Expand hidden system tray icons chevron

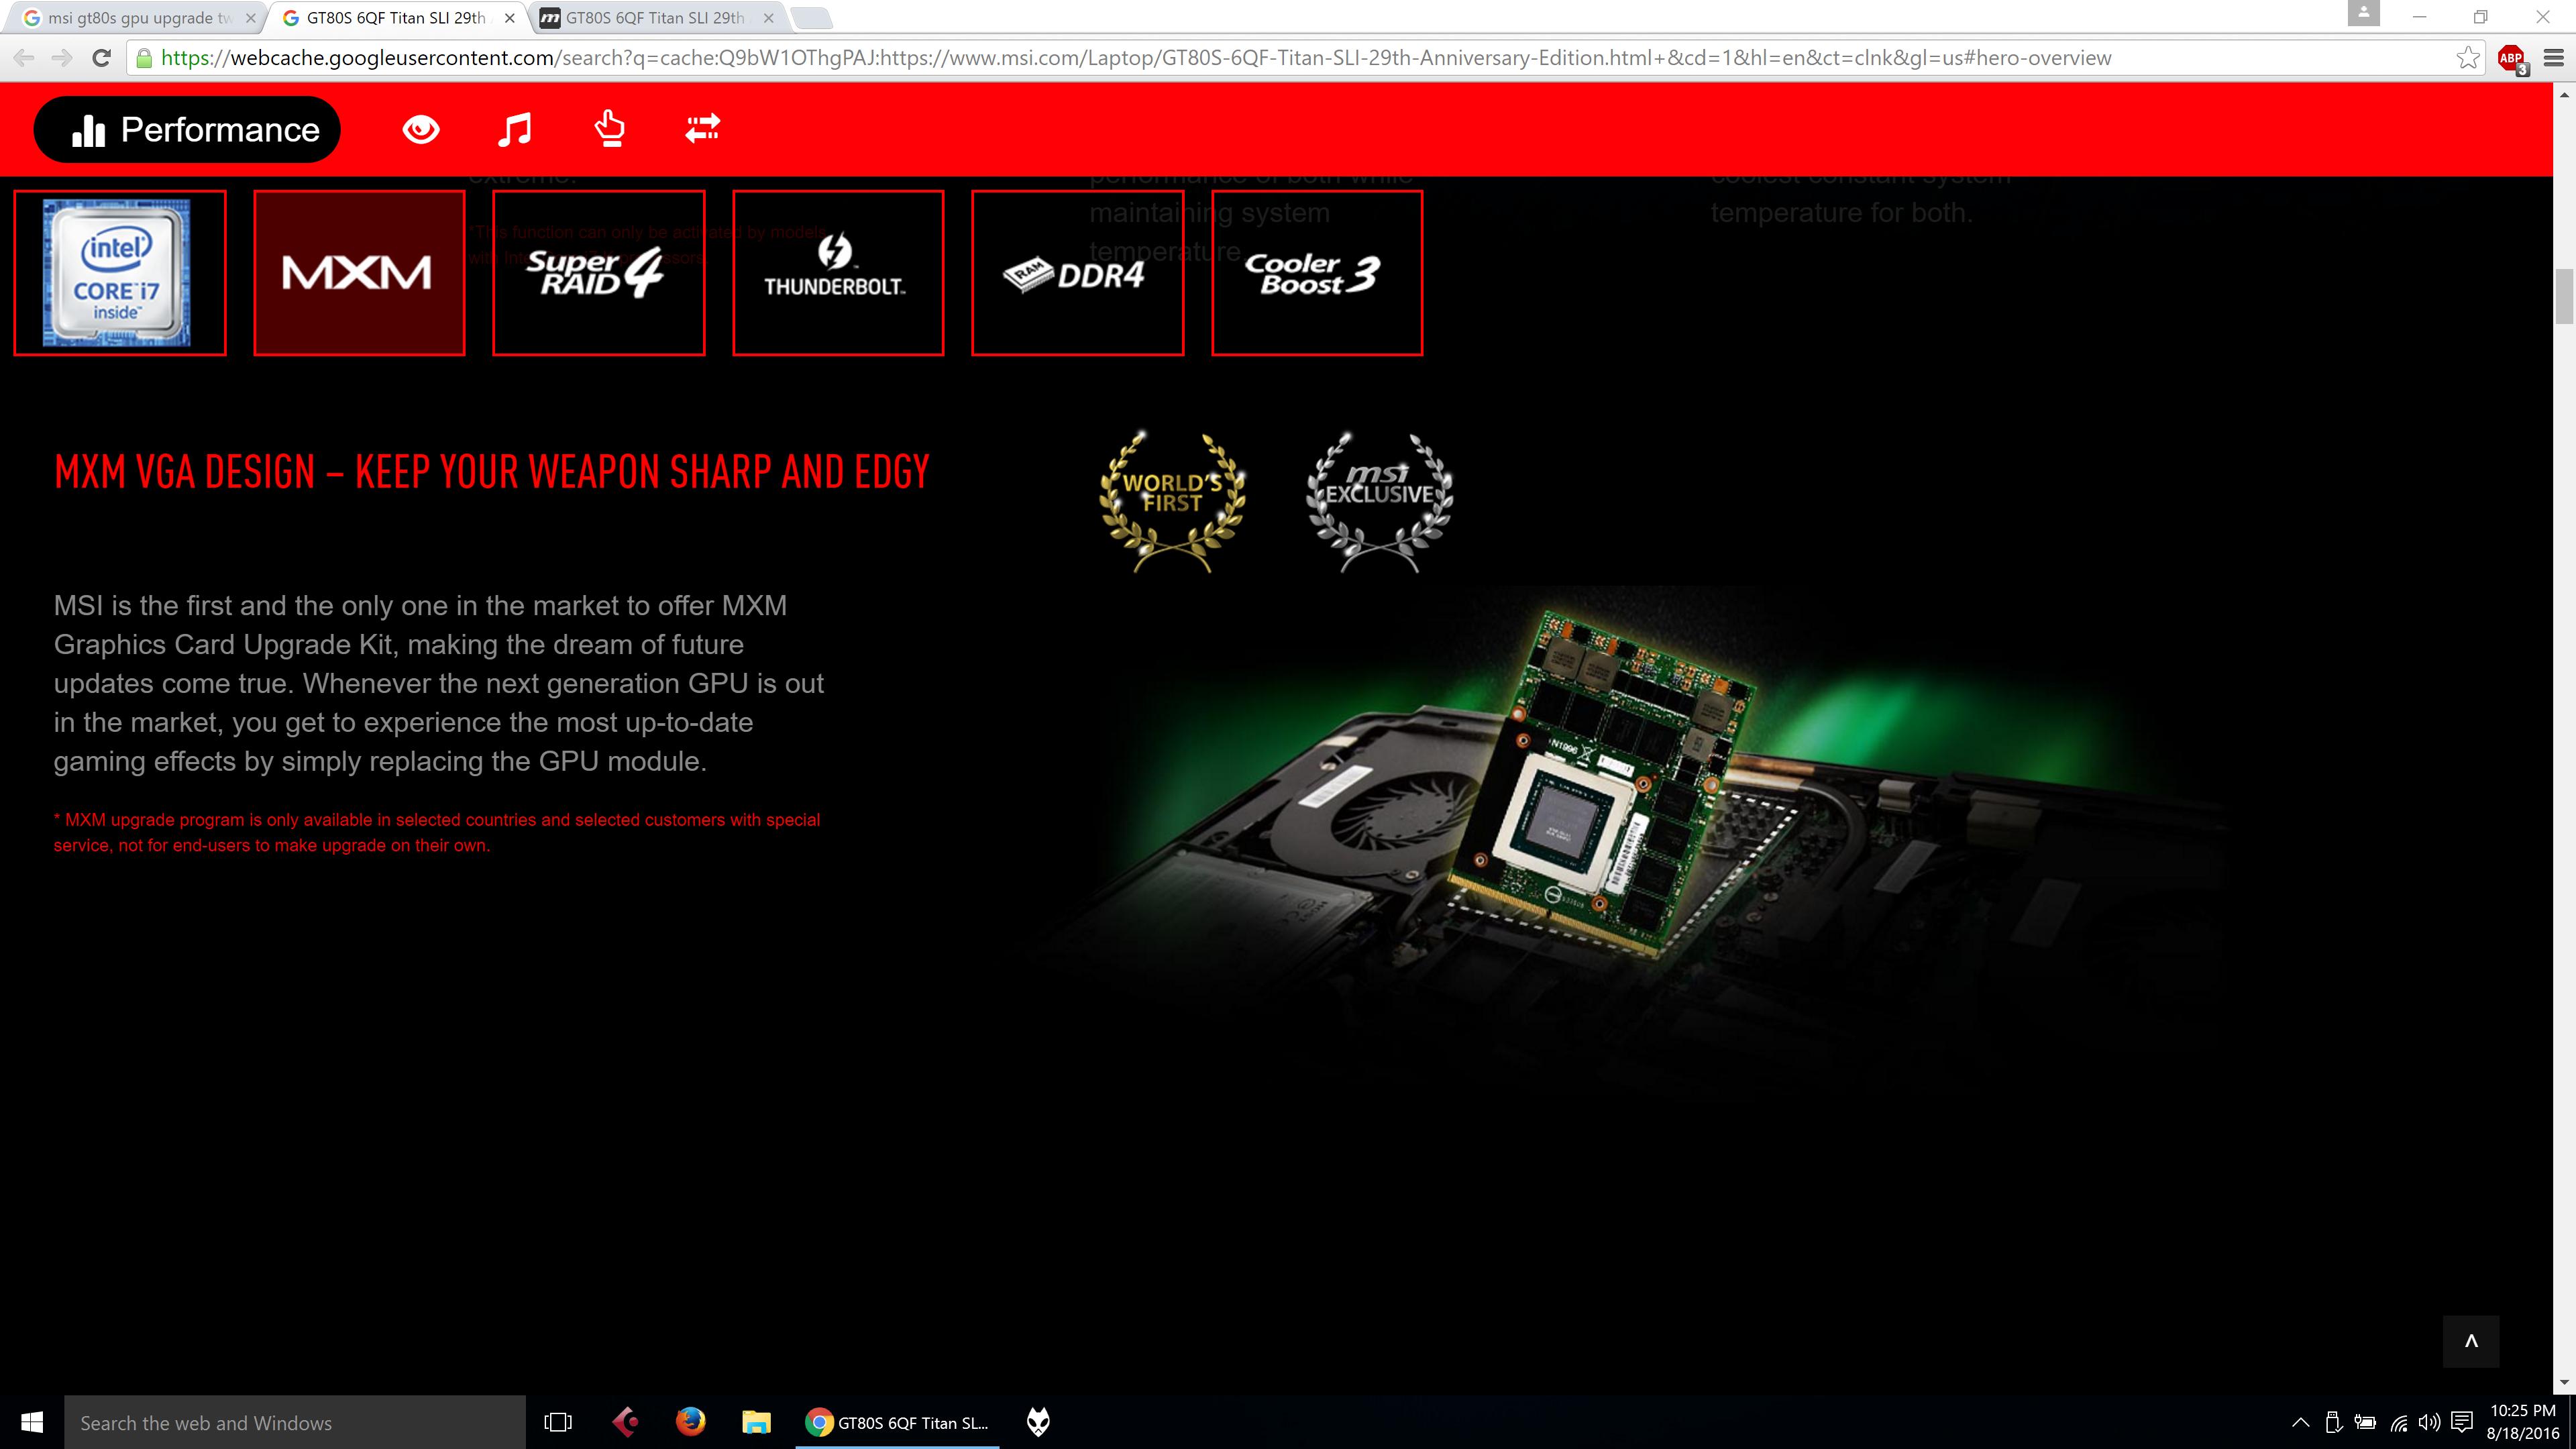(x=2300, y=1423)
